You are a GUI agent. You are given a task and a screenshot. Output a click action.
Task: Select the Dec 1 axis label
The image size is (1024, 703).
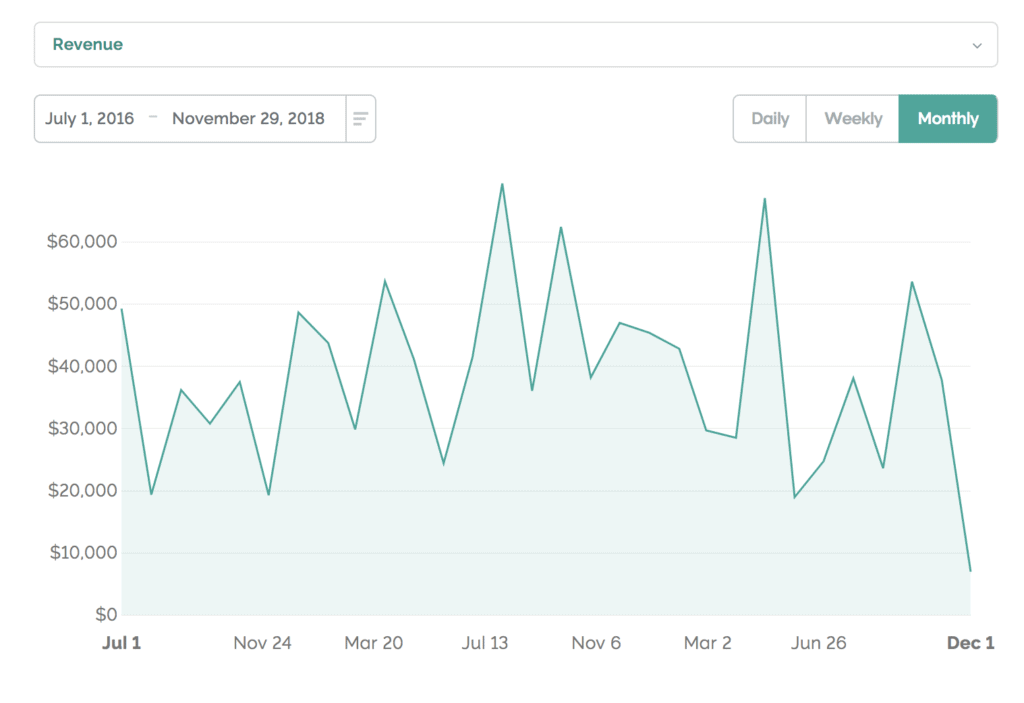pos(970,643)
